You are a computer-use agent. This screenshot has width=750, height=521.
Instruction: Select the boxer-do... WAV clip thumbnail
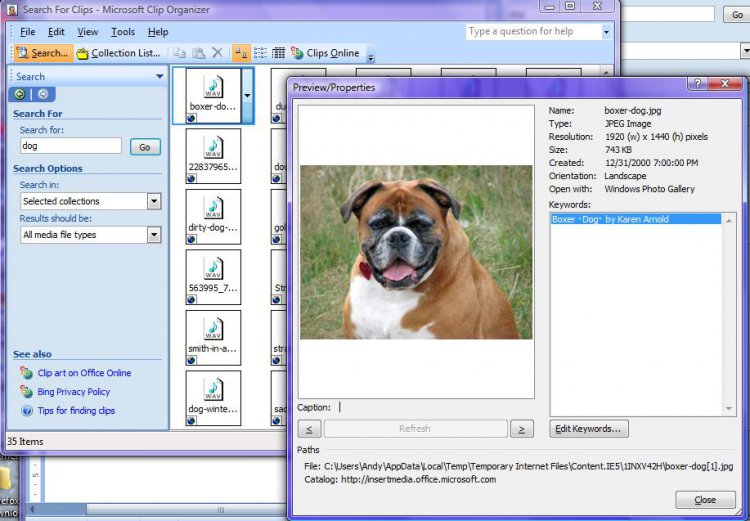(213, 96)
